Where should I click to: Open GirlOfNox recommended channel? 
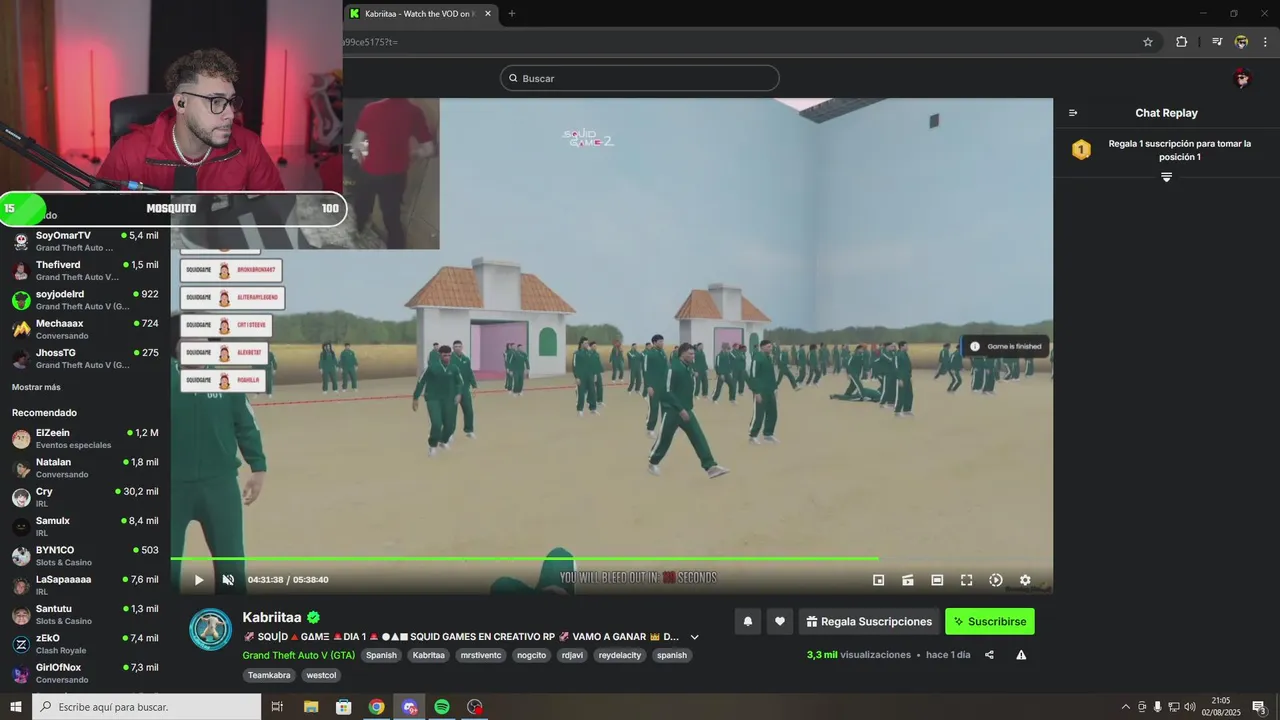[85, 673]
